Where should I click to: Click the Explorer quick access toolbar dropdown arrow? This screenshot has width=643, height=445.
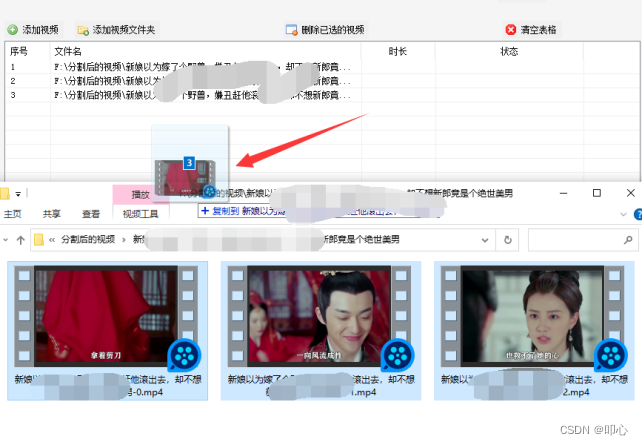point(18,194)
